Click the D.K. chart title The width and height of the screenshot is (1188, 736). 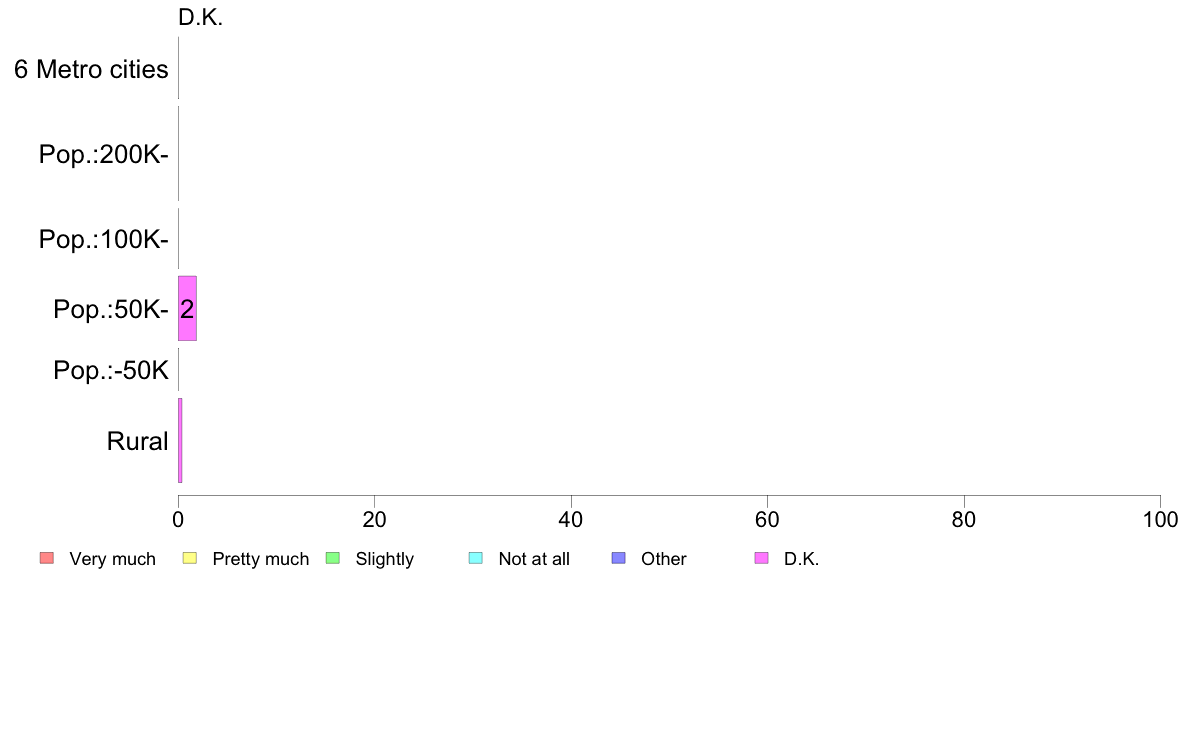[200, 17]
